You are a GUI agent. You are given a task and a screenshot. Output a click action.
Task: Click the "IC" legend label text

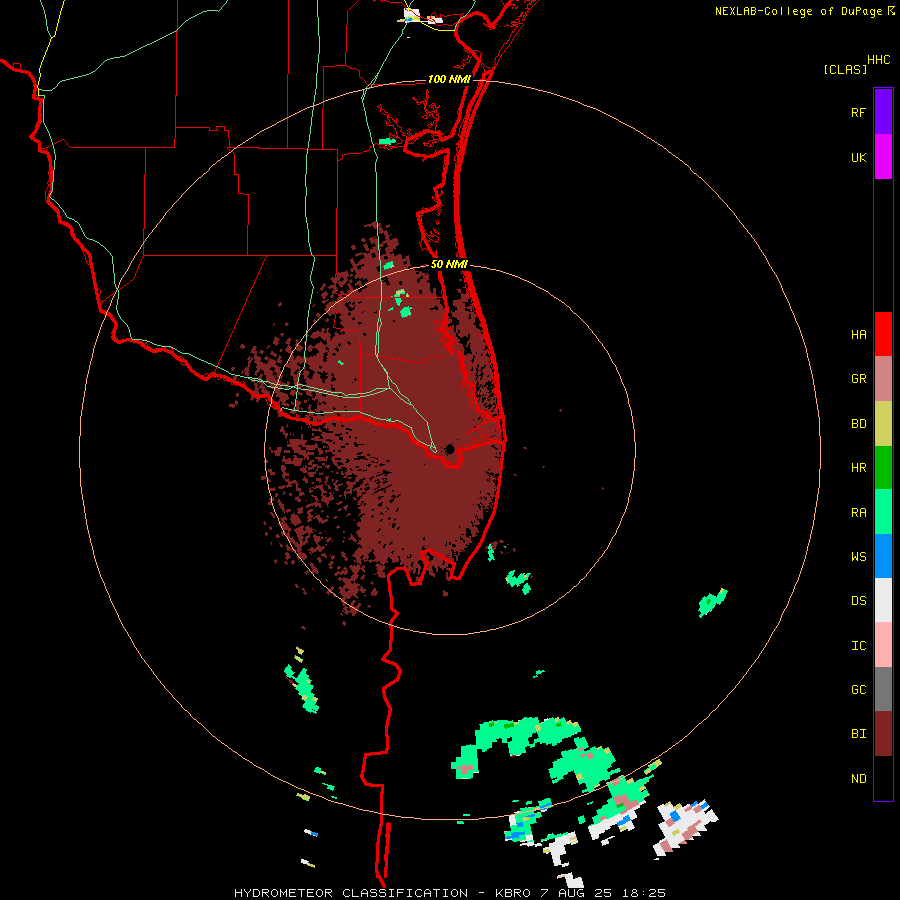click(858, 646)
